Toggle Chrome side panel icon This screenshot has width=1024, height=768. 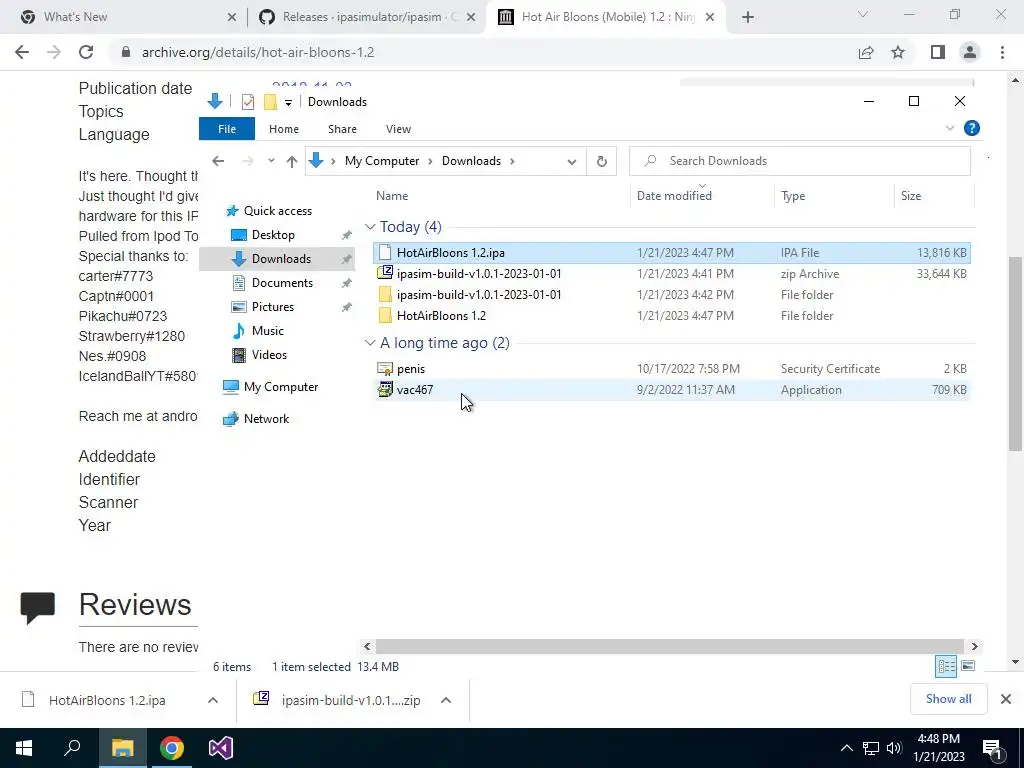[937, 52]
